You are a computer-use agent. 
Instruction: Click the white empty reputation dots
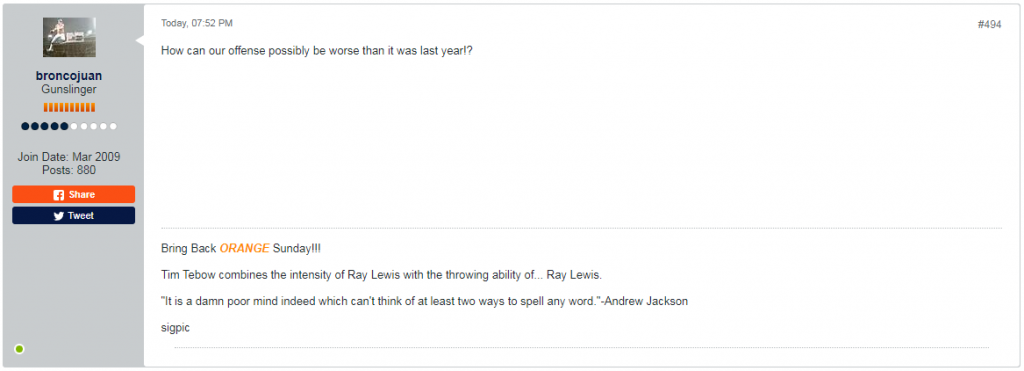(93, 126)
